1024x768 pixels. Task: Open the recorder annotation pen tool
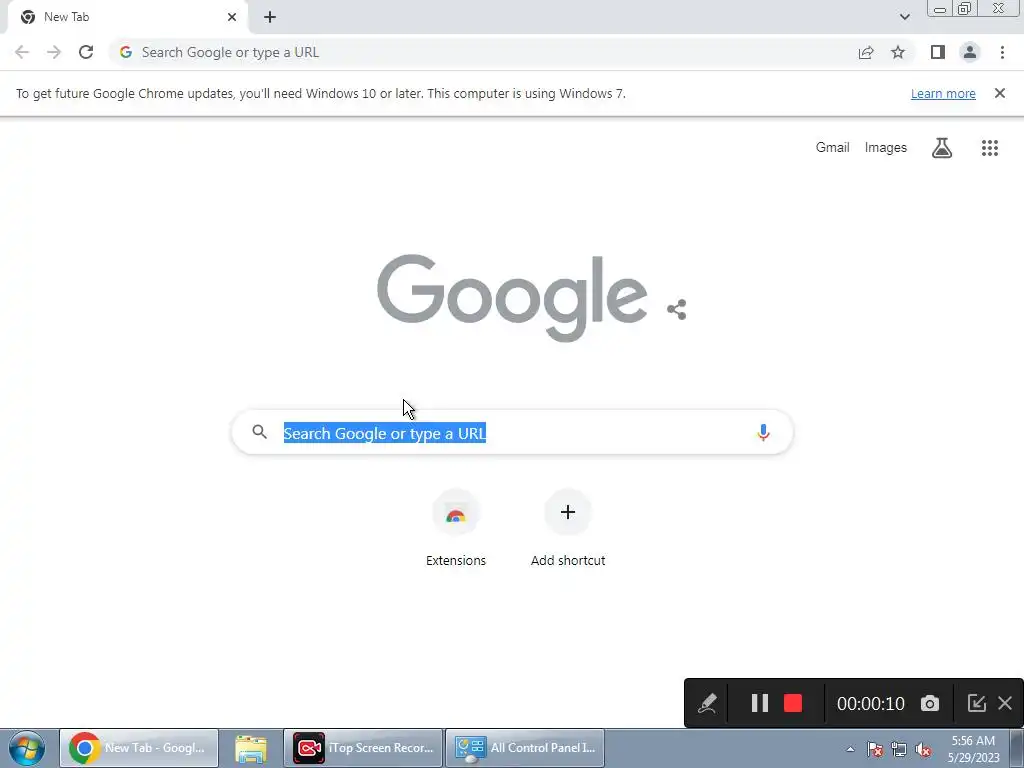click(707, 703)
